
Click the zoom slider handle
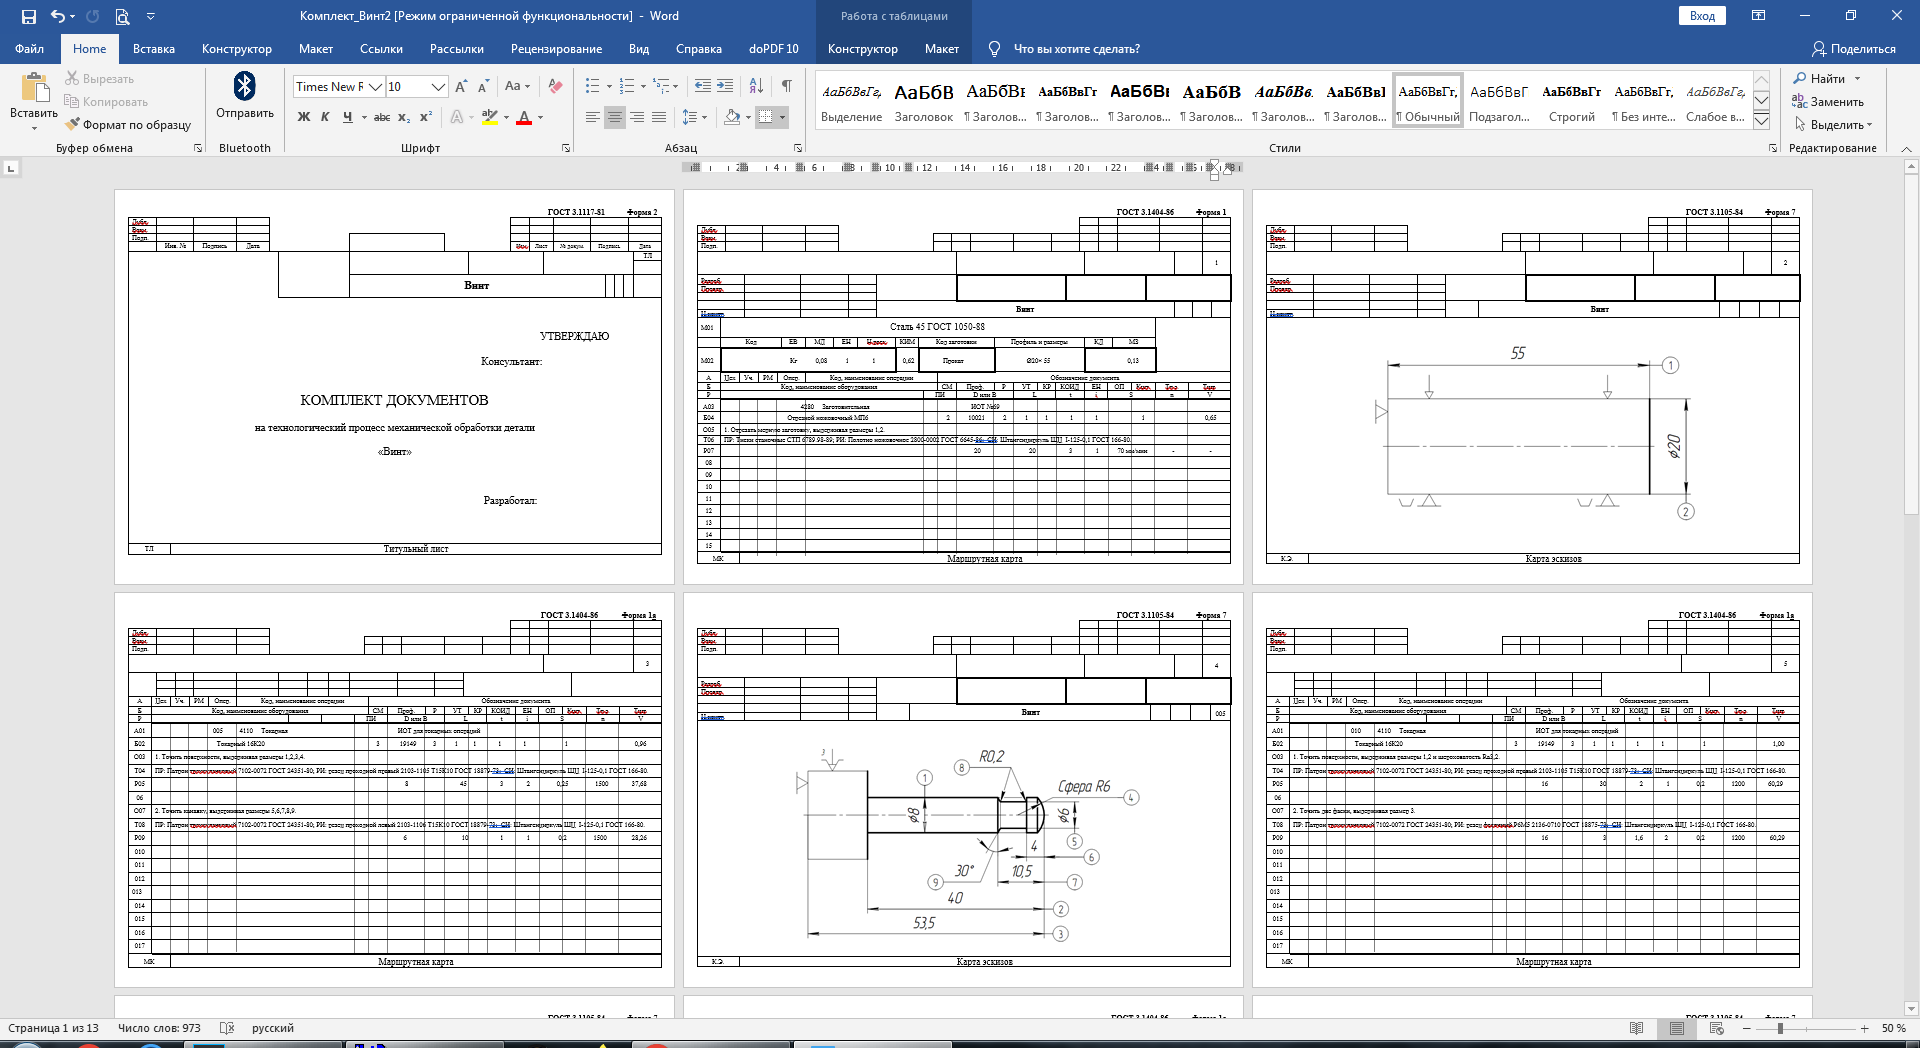(x=1780, y=1028)
